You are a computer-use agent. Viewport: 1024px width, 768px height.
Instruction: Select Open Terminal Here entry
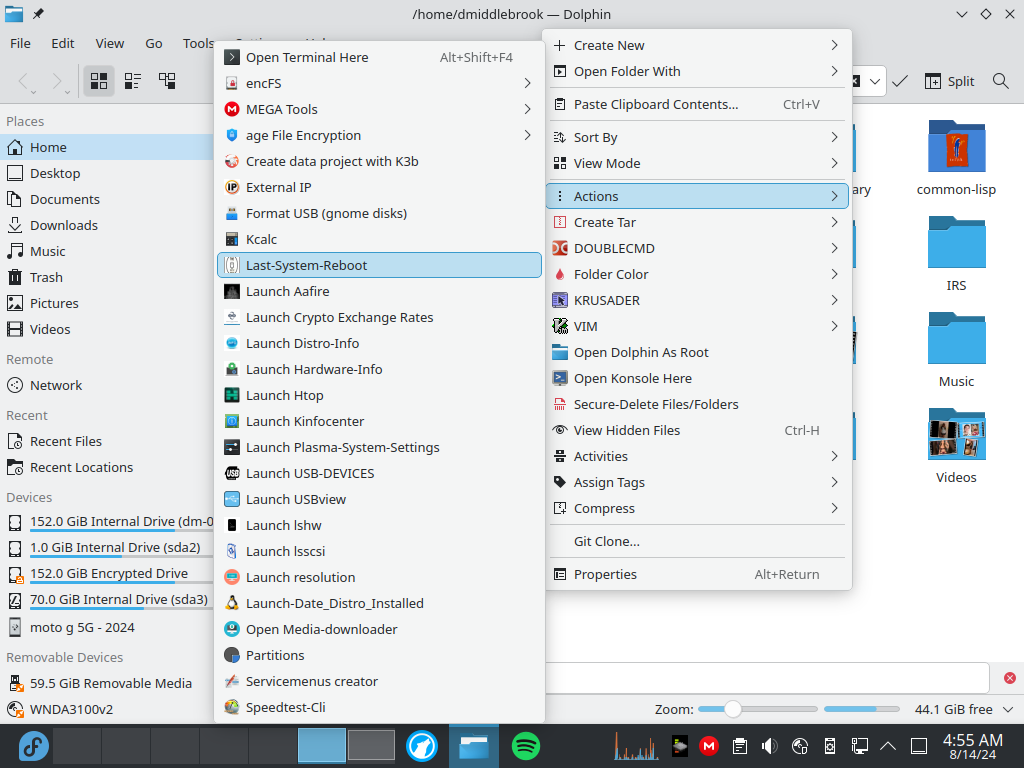379,57
